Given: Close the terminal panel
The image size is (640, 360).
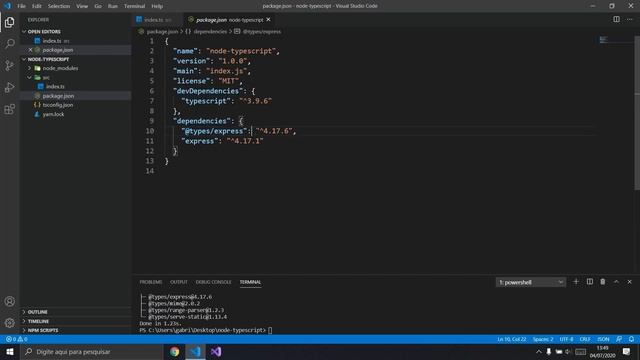Looking at the screenshot, I should click(629, 282).
